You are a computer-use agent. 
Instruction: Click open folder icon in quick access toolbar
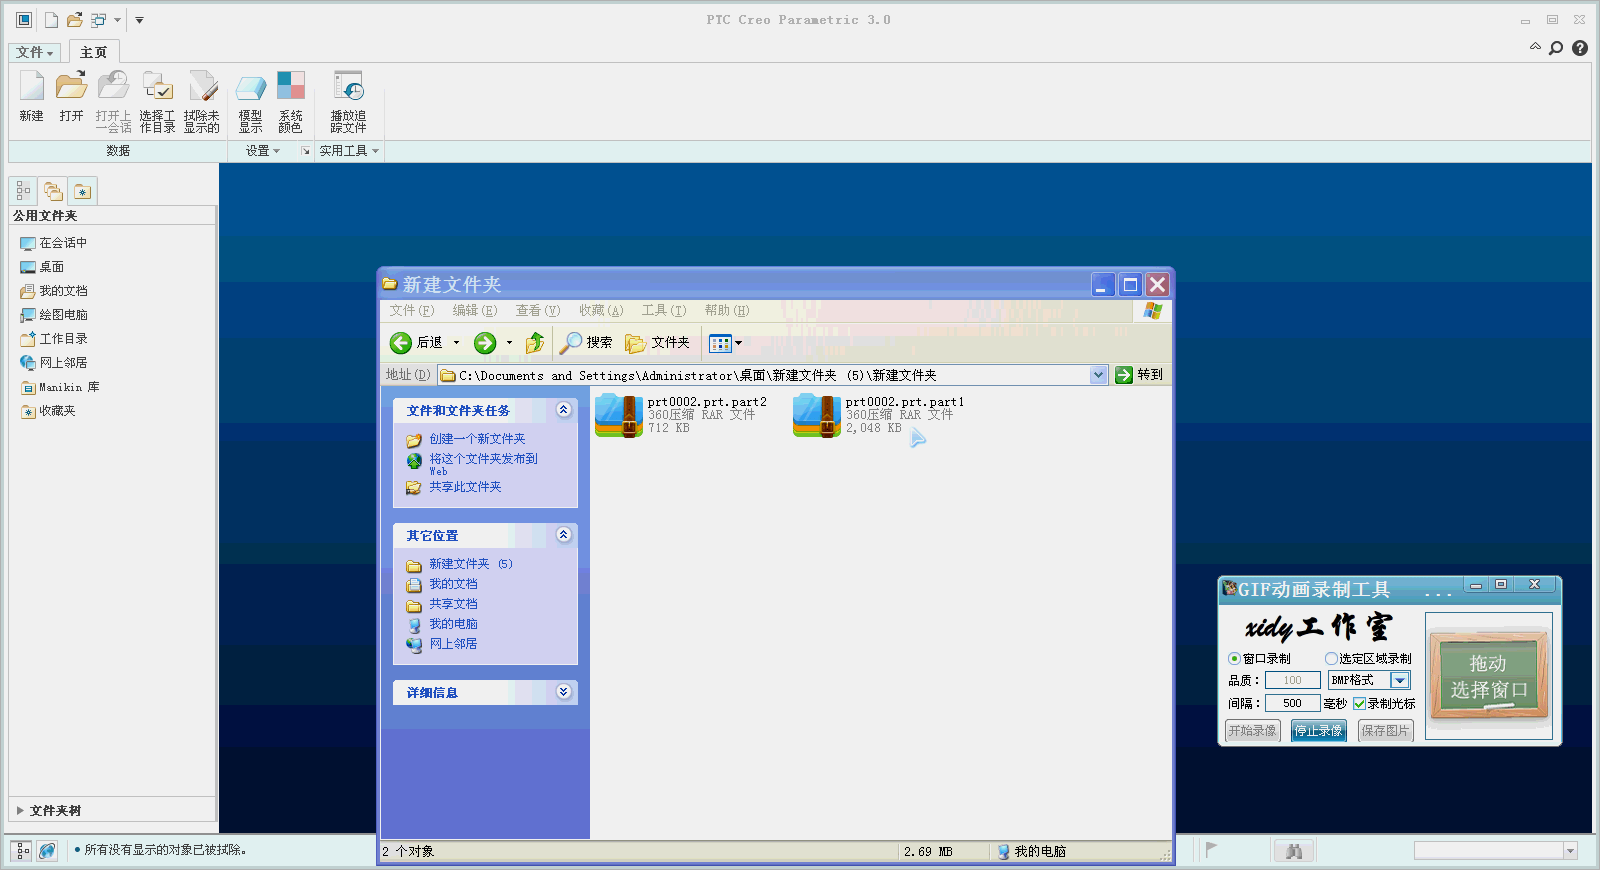tap(75, 20)
